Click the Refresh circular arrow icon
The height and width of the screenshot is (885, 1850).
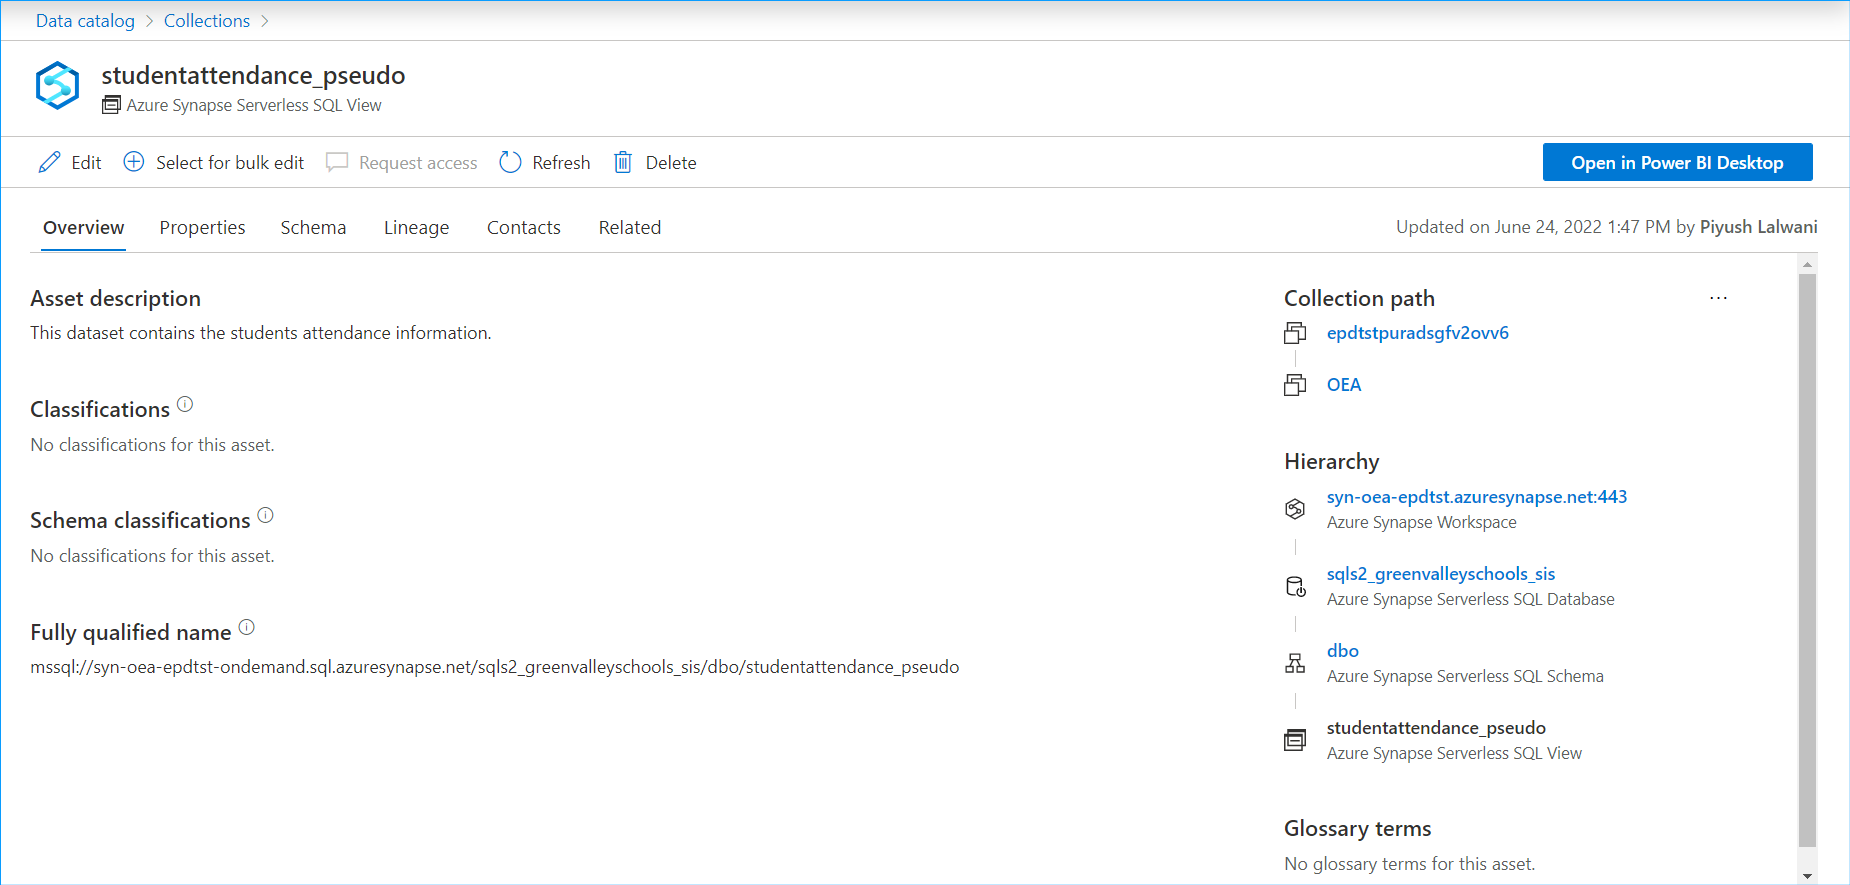(x=510, y=162)
